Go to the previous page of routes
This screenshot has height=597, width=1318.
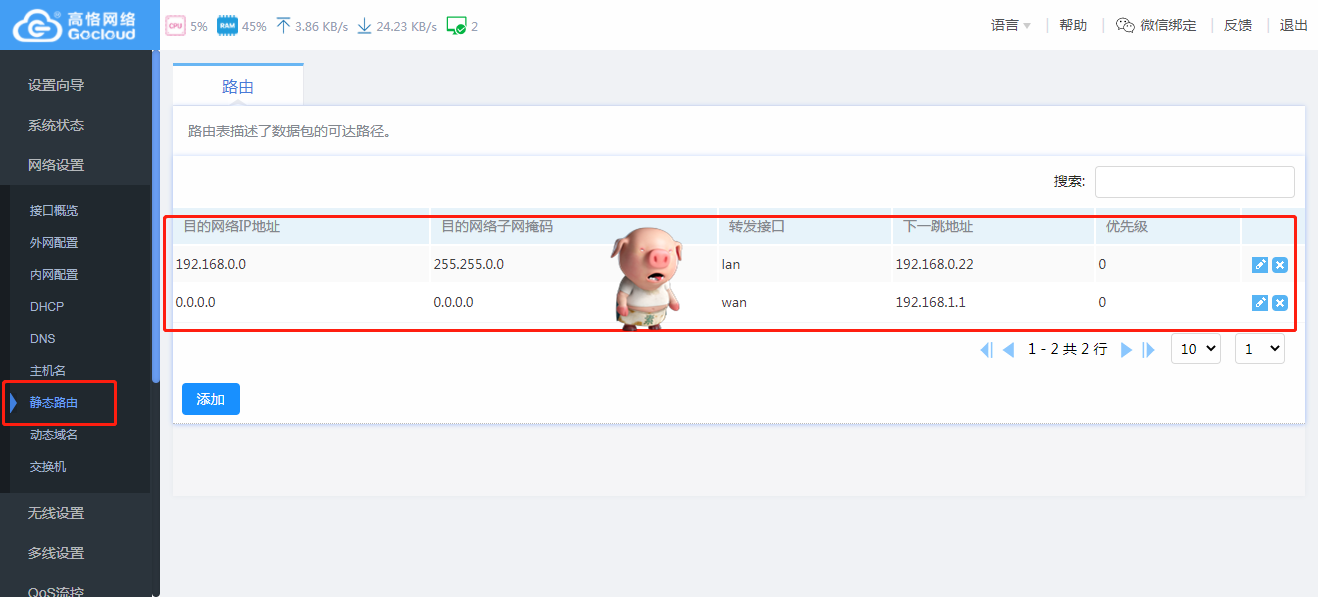click(1008, 349)
